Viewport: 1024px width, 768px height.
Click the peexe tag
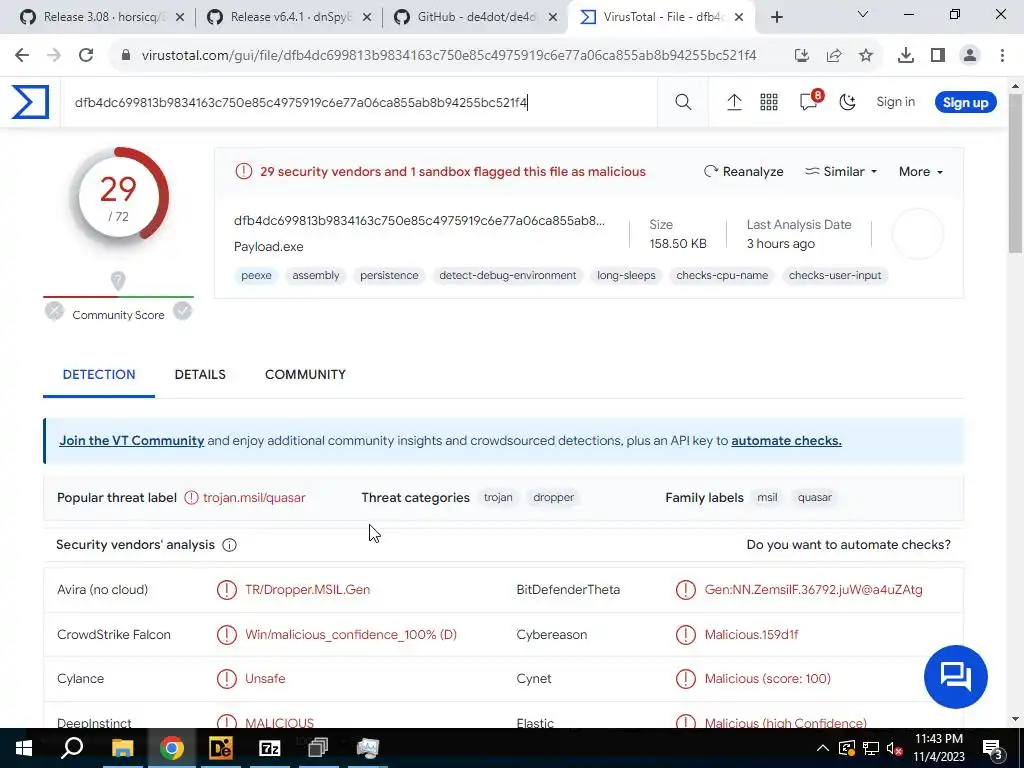(256, 276)
